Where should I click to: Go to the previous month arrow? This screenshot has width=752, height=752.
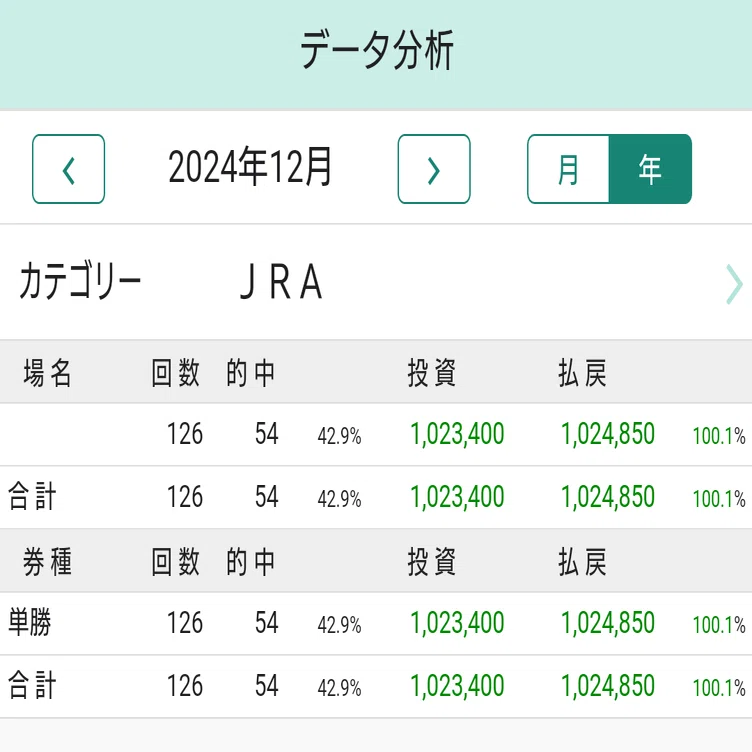click(x=69, y=169)
